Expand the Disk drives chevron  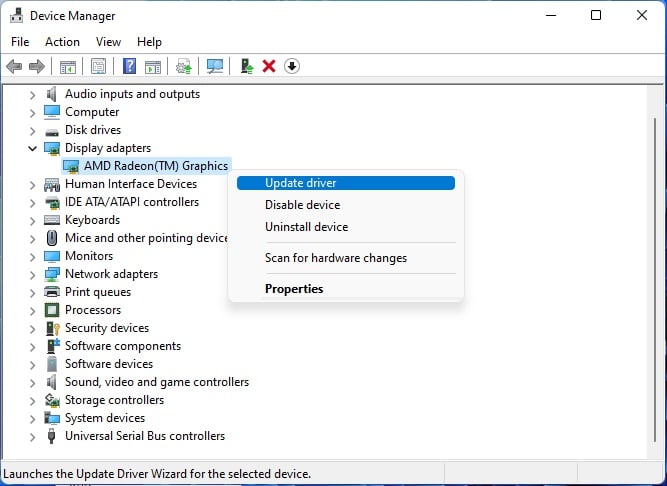click(33, 131)
